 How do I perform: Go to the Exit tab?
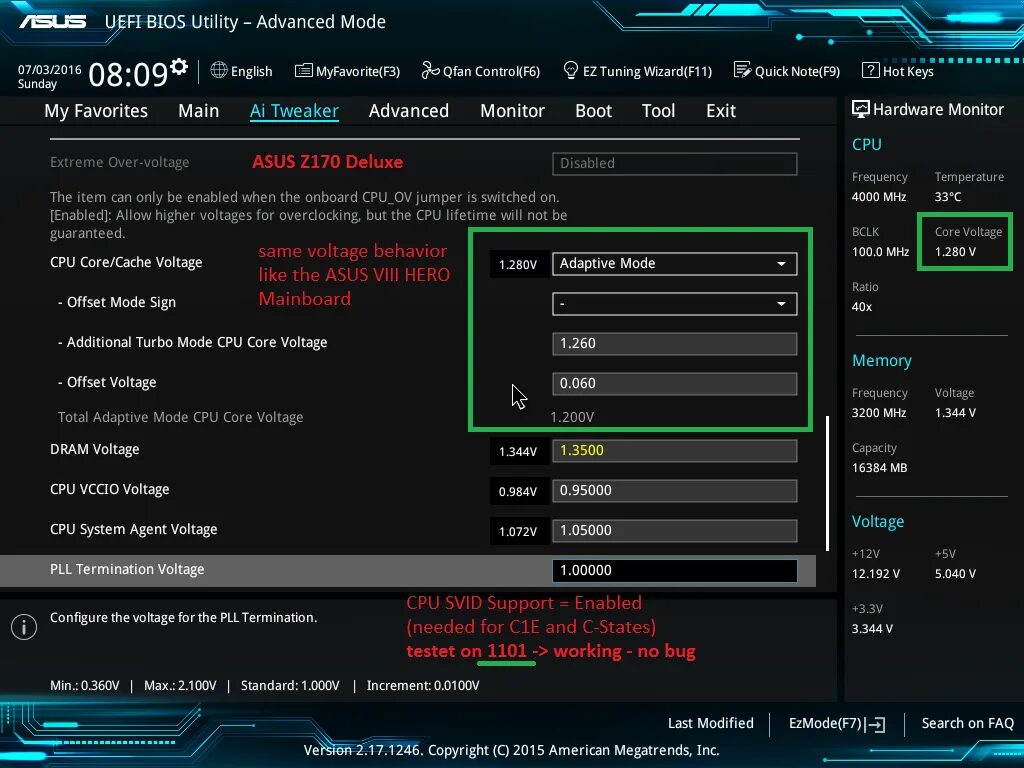[721, 111]
